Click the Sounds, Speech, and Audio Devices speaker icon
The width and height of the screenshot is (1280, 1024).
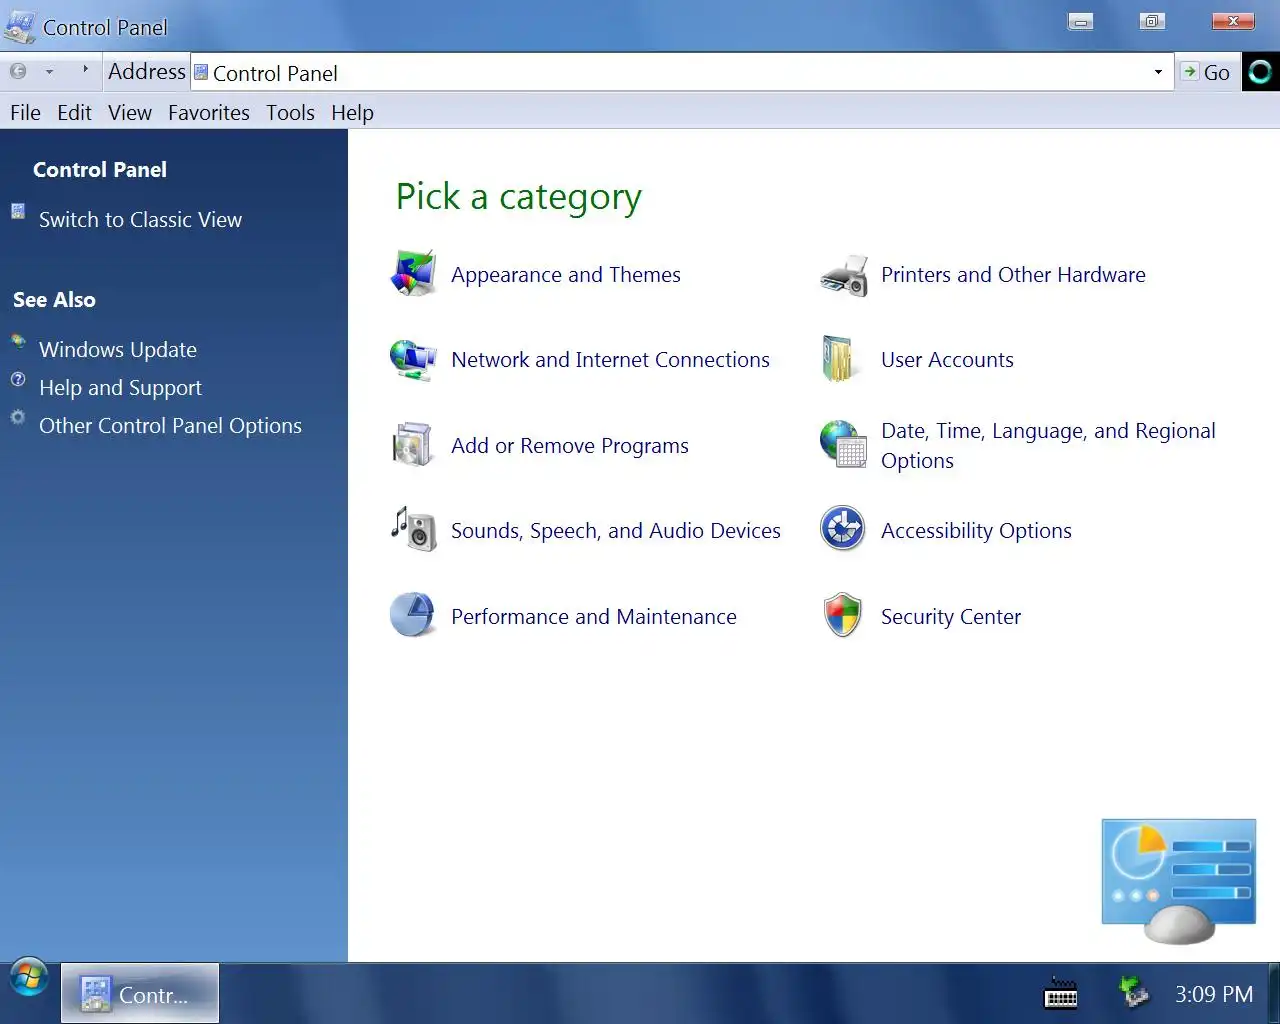coord(413,530)
